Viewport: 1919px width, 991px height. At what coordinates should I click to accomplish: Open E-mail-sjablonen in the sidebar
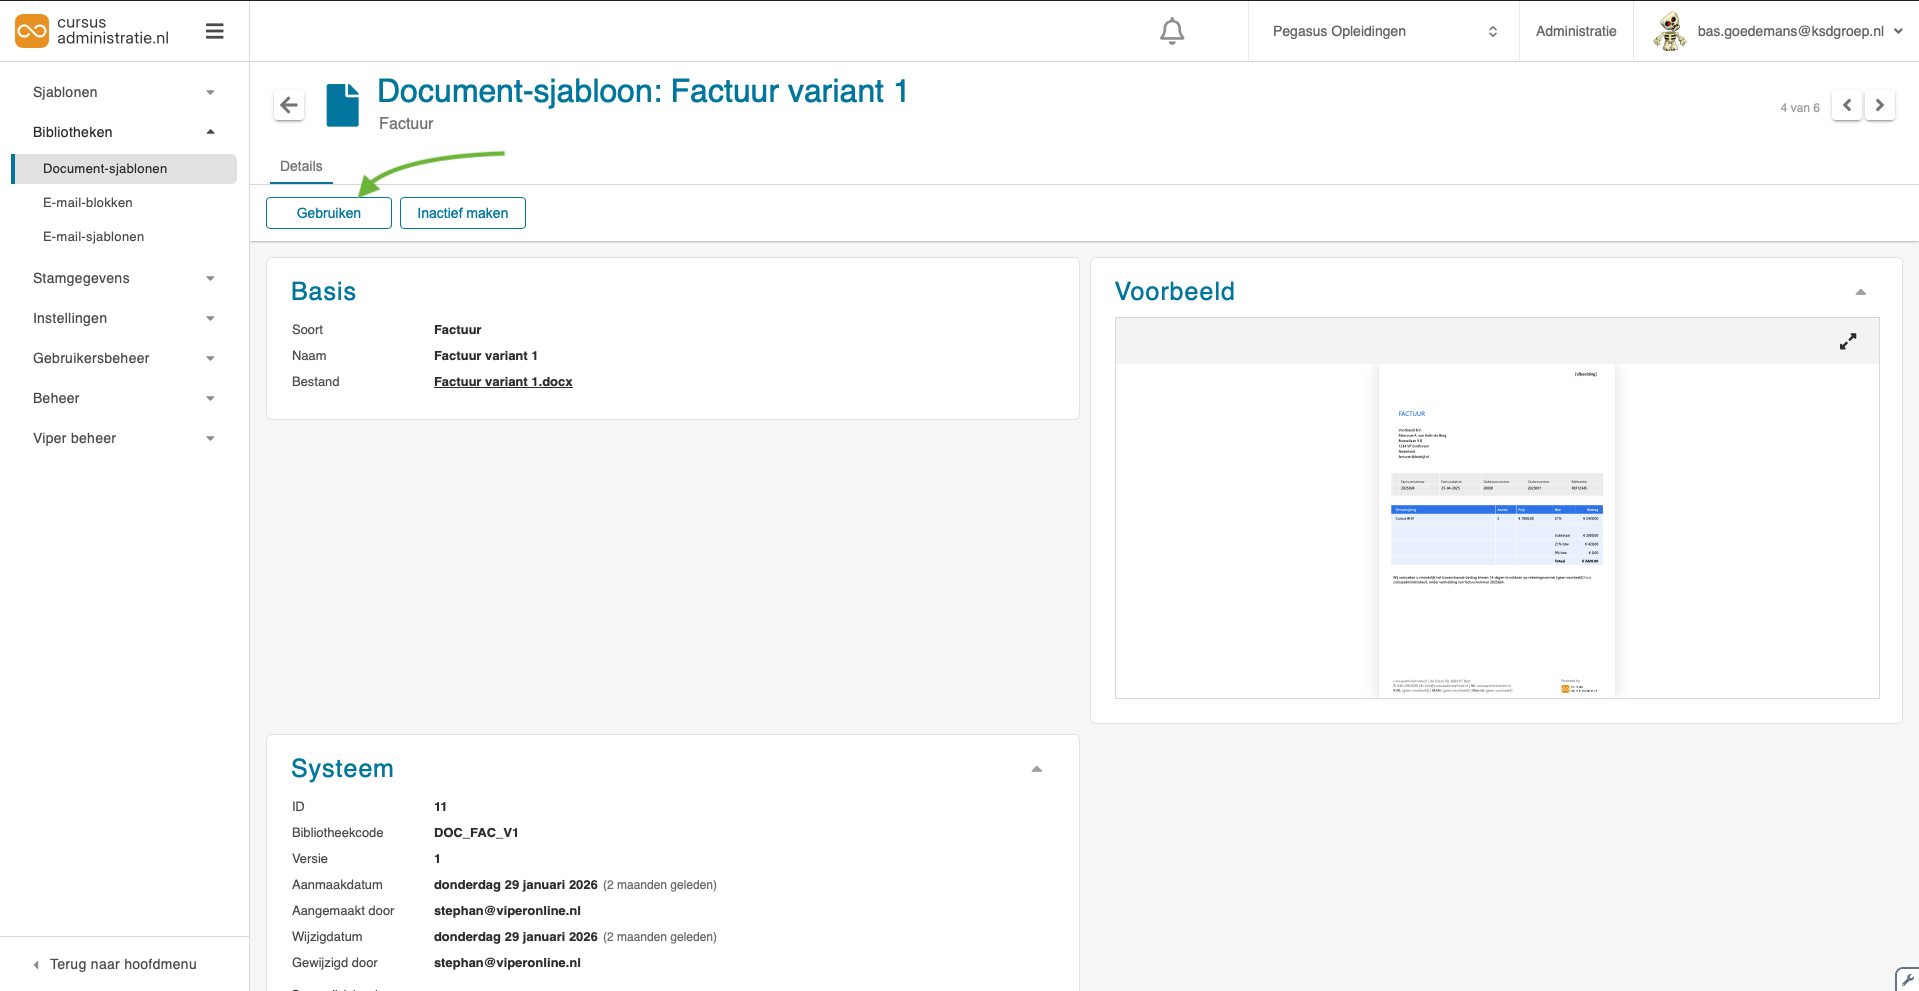pos(93,237)
